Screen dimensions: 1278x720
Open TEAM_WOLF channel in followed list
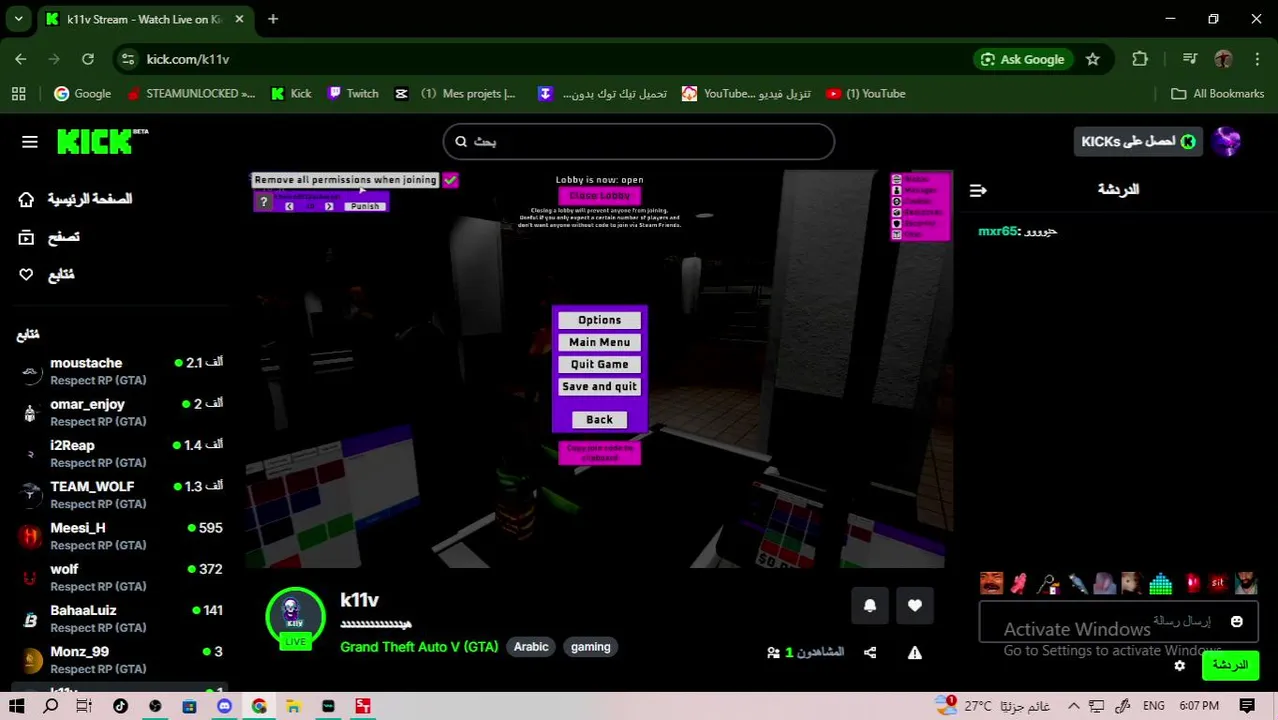point(120,495)
